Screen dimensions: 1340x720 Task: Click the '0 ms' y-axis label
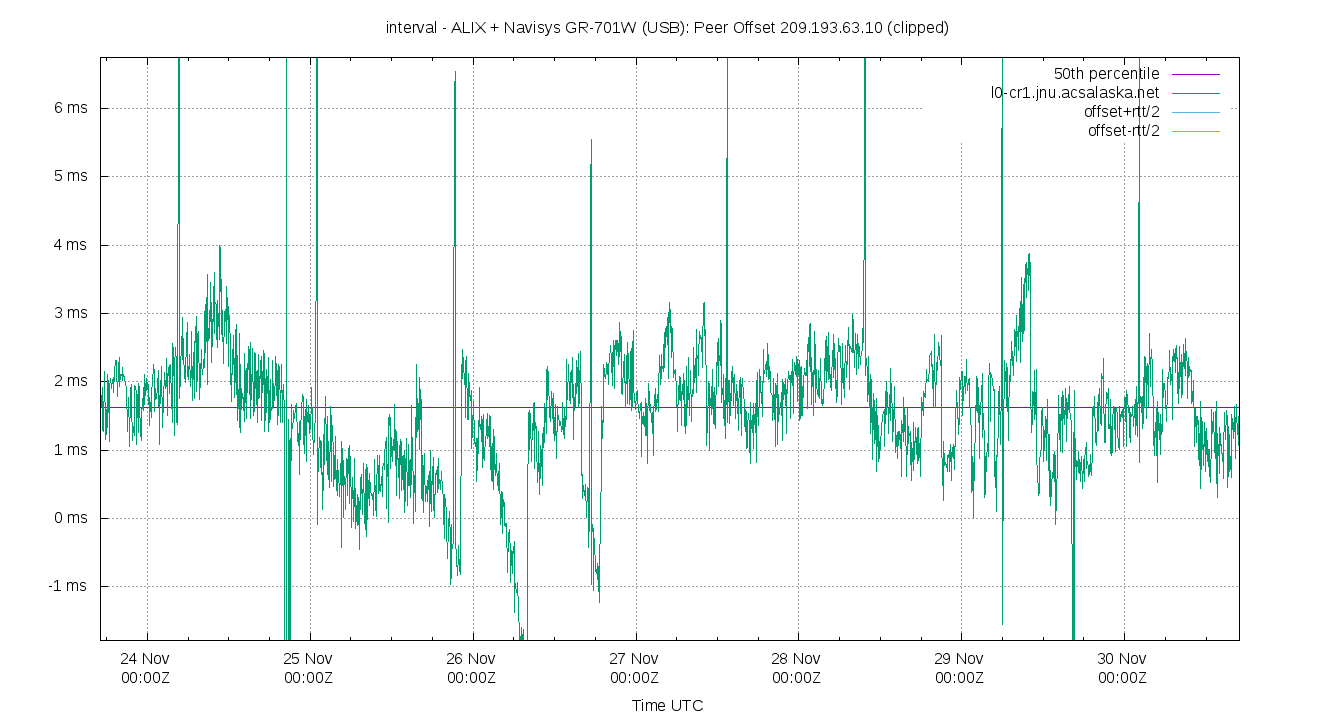point(70,518)
